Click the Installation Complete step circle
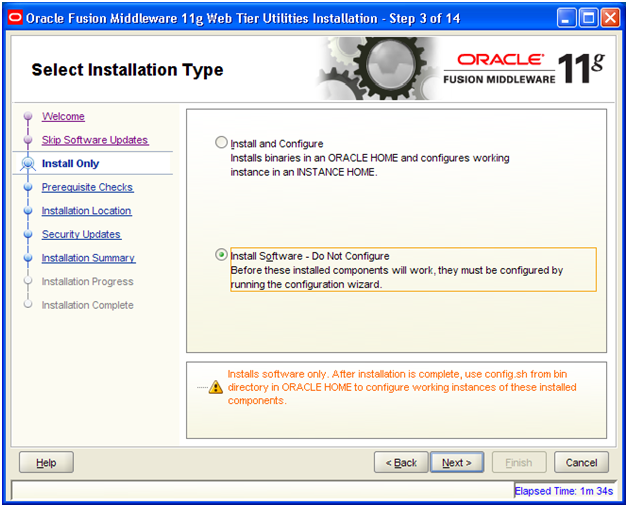This screenshot has height=507, width=628. 28,304
